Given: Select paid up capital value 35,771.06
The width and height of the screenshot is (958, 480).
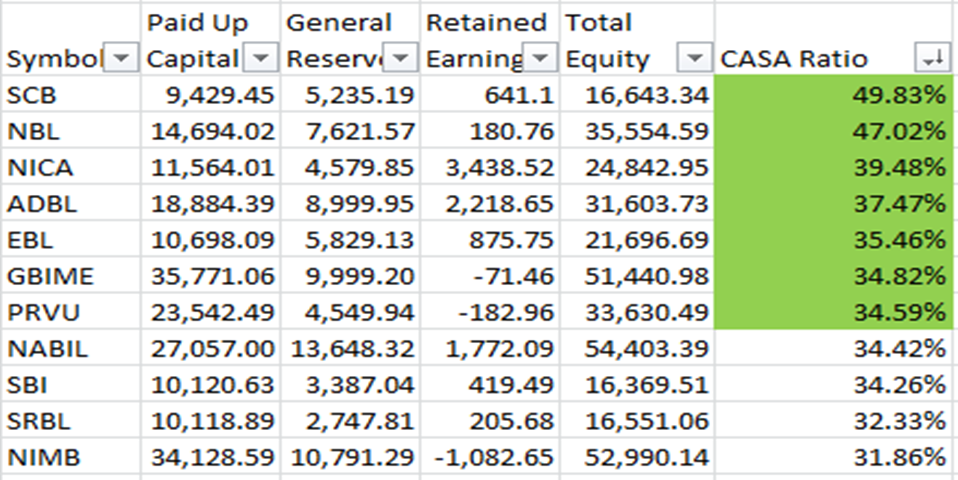Looking at the screenshot, I should (211, 276).
